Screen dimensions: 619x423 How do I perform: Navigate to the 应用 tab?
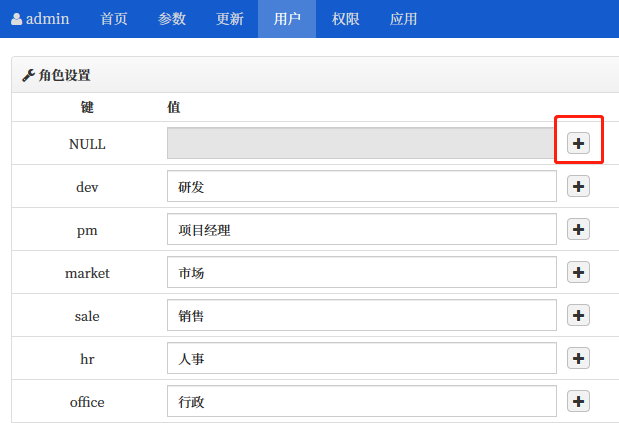403,19
